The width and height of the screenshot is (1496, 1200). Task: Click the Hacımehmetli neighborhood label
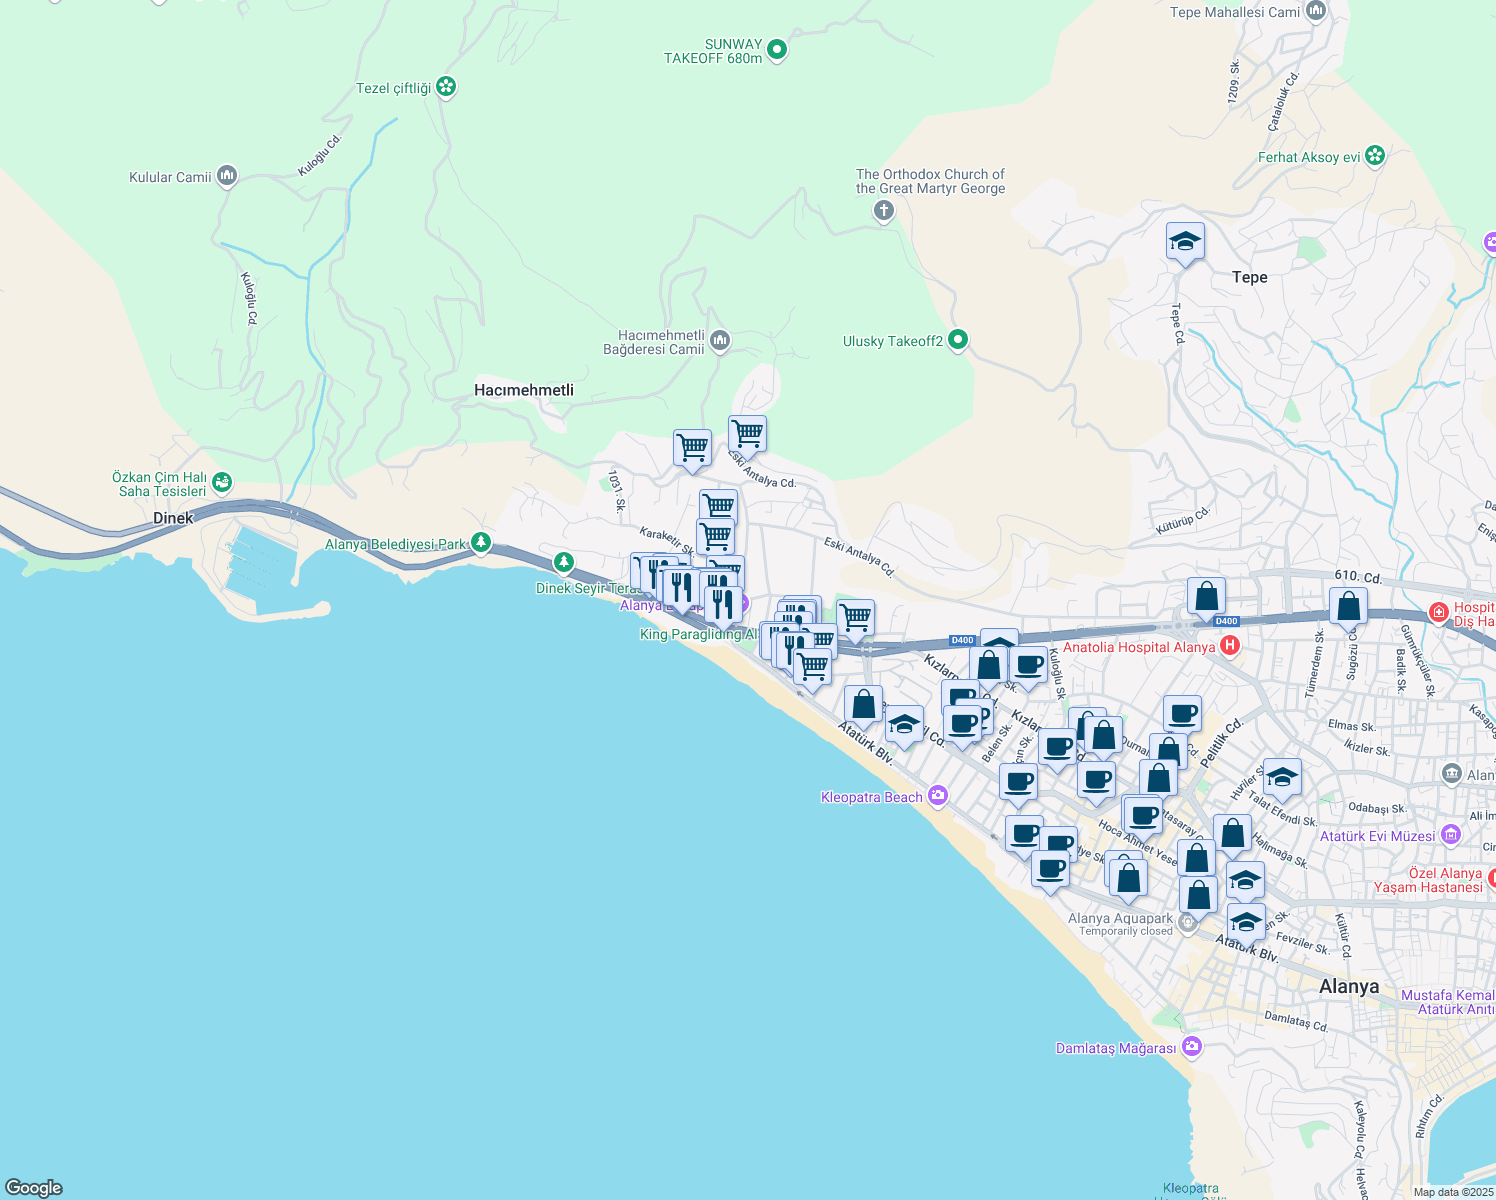tap(524, 390)
